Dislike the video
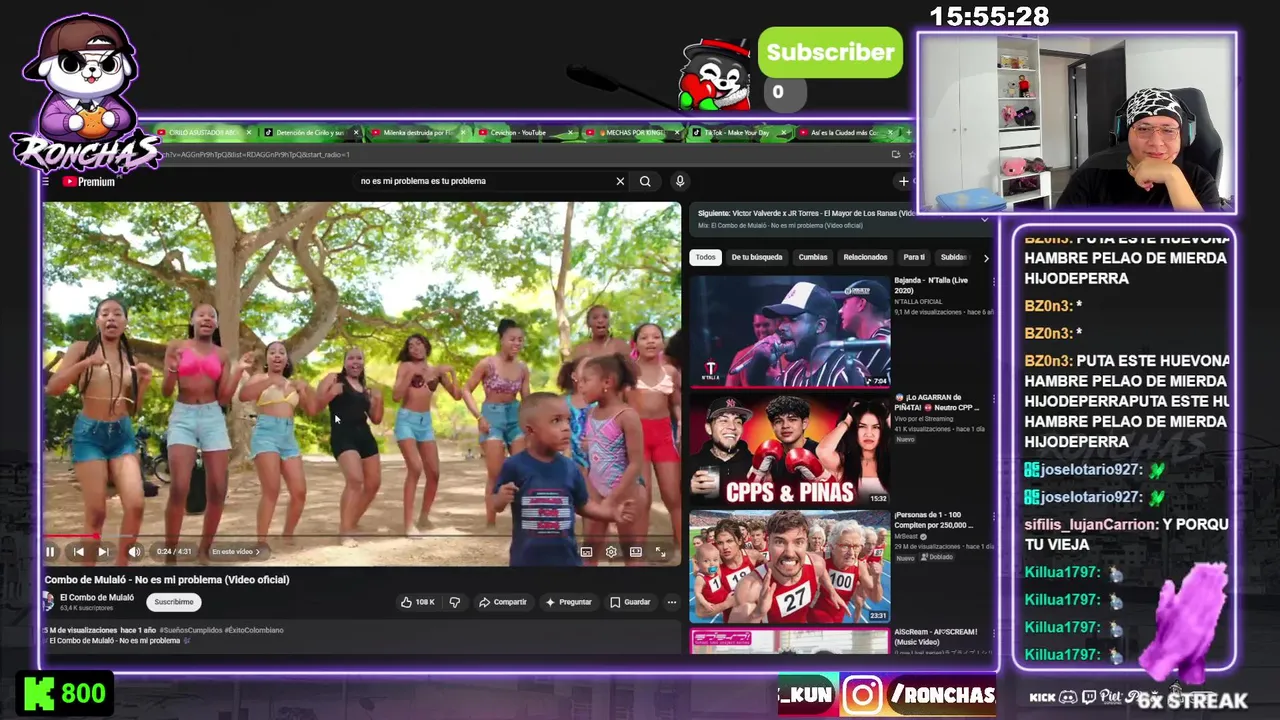 [455, 602]
